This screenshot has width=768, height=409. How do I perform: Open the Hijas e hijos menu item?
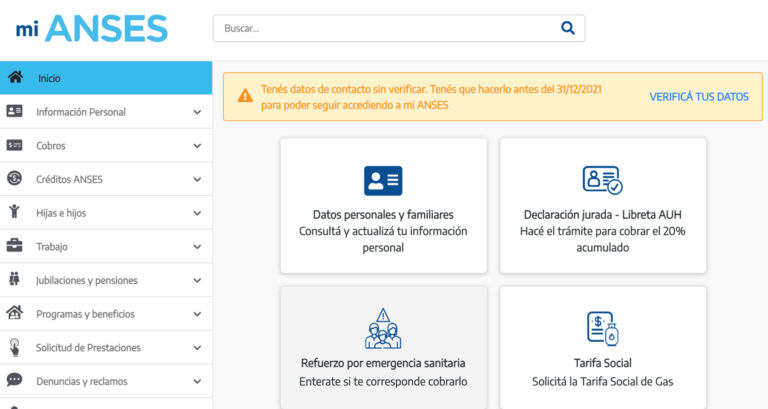coord(106,213)
